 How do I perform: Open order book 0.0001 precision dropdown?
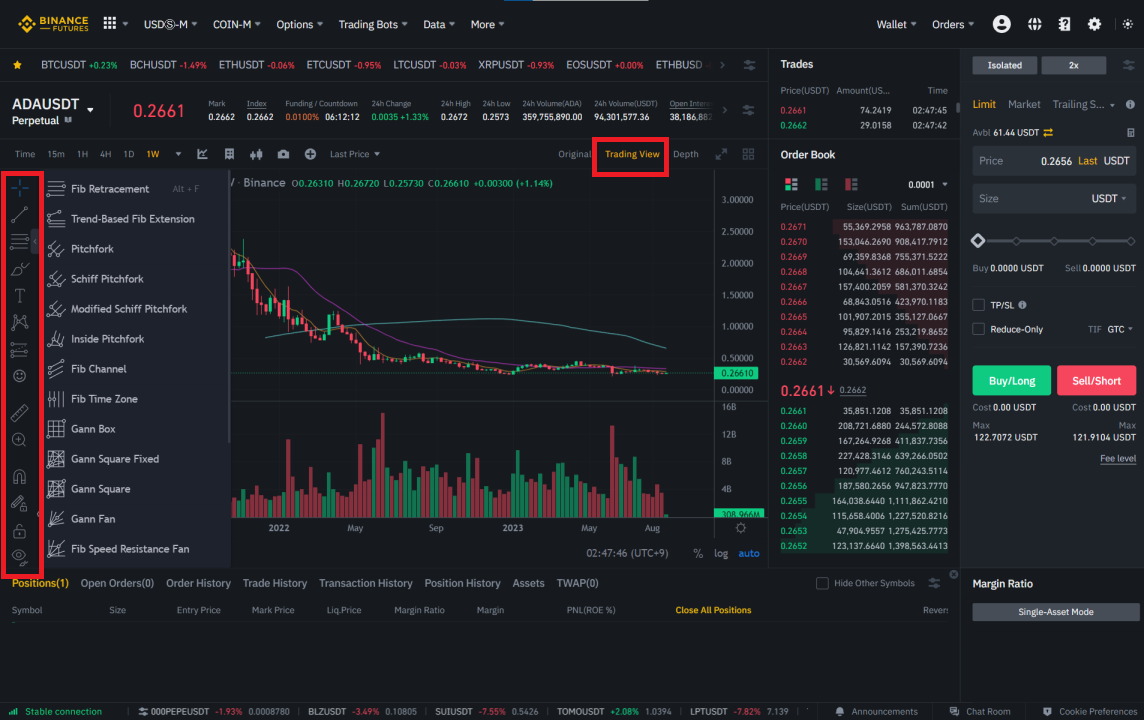pos(927,185)
